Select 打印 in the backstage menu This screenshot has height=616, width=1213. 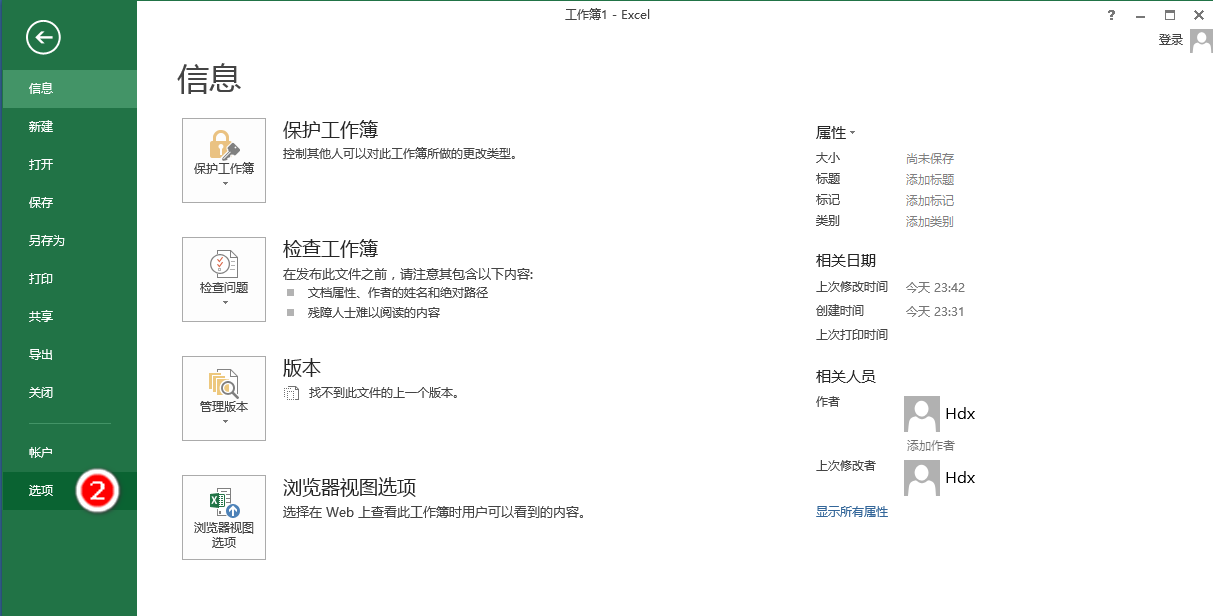pos(68,279)
